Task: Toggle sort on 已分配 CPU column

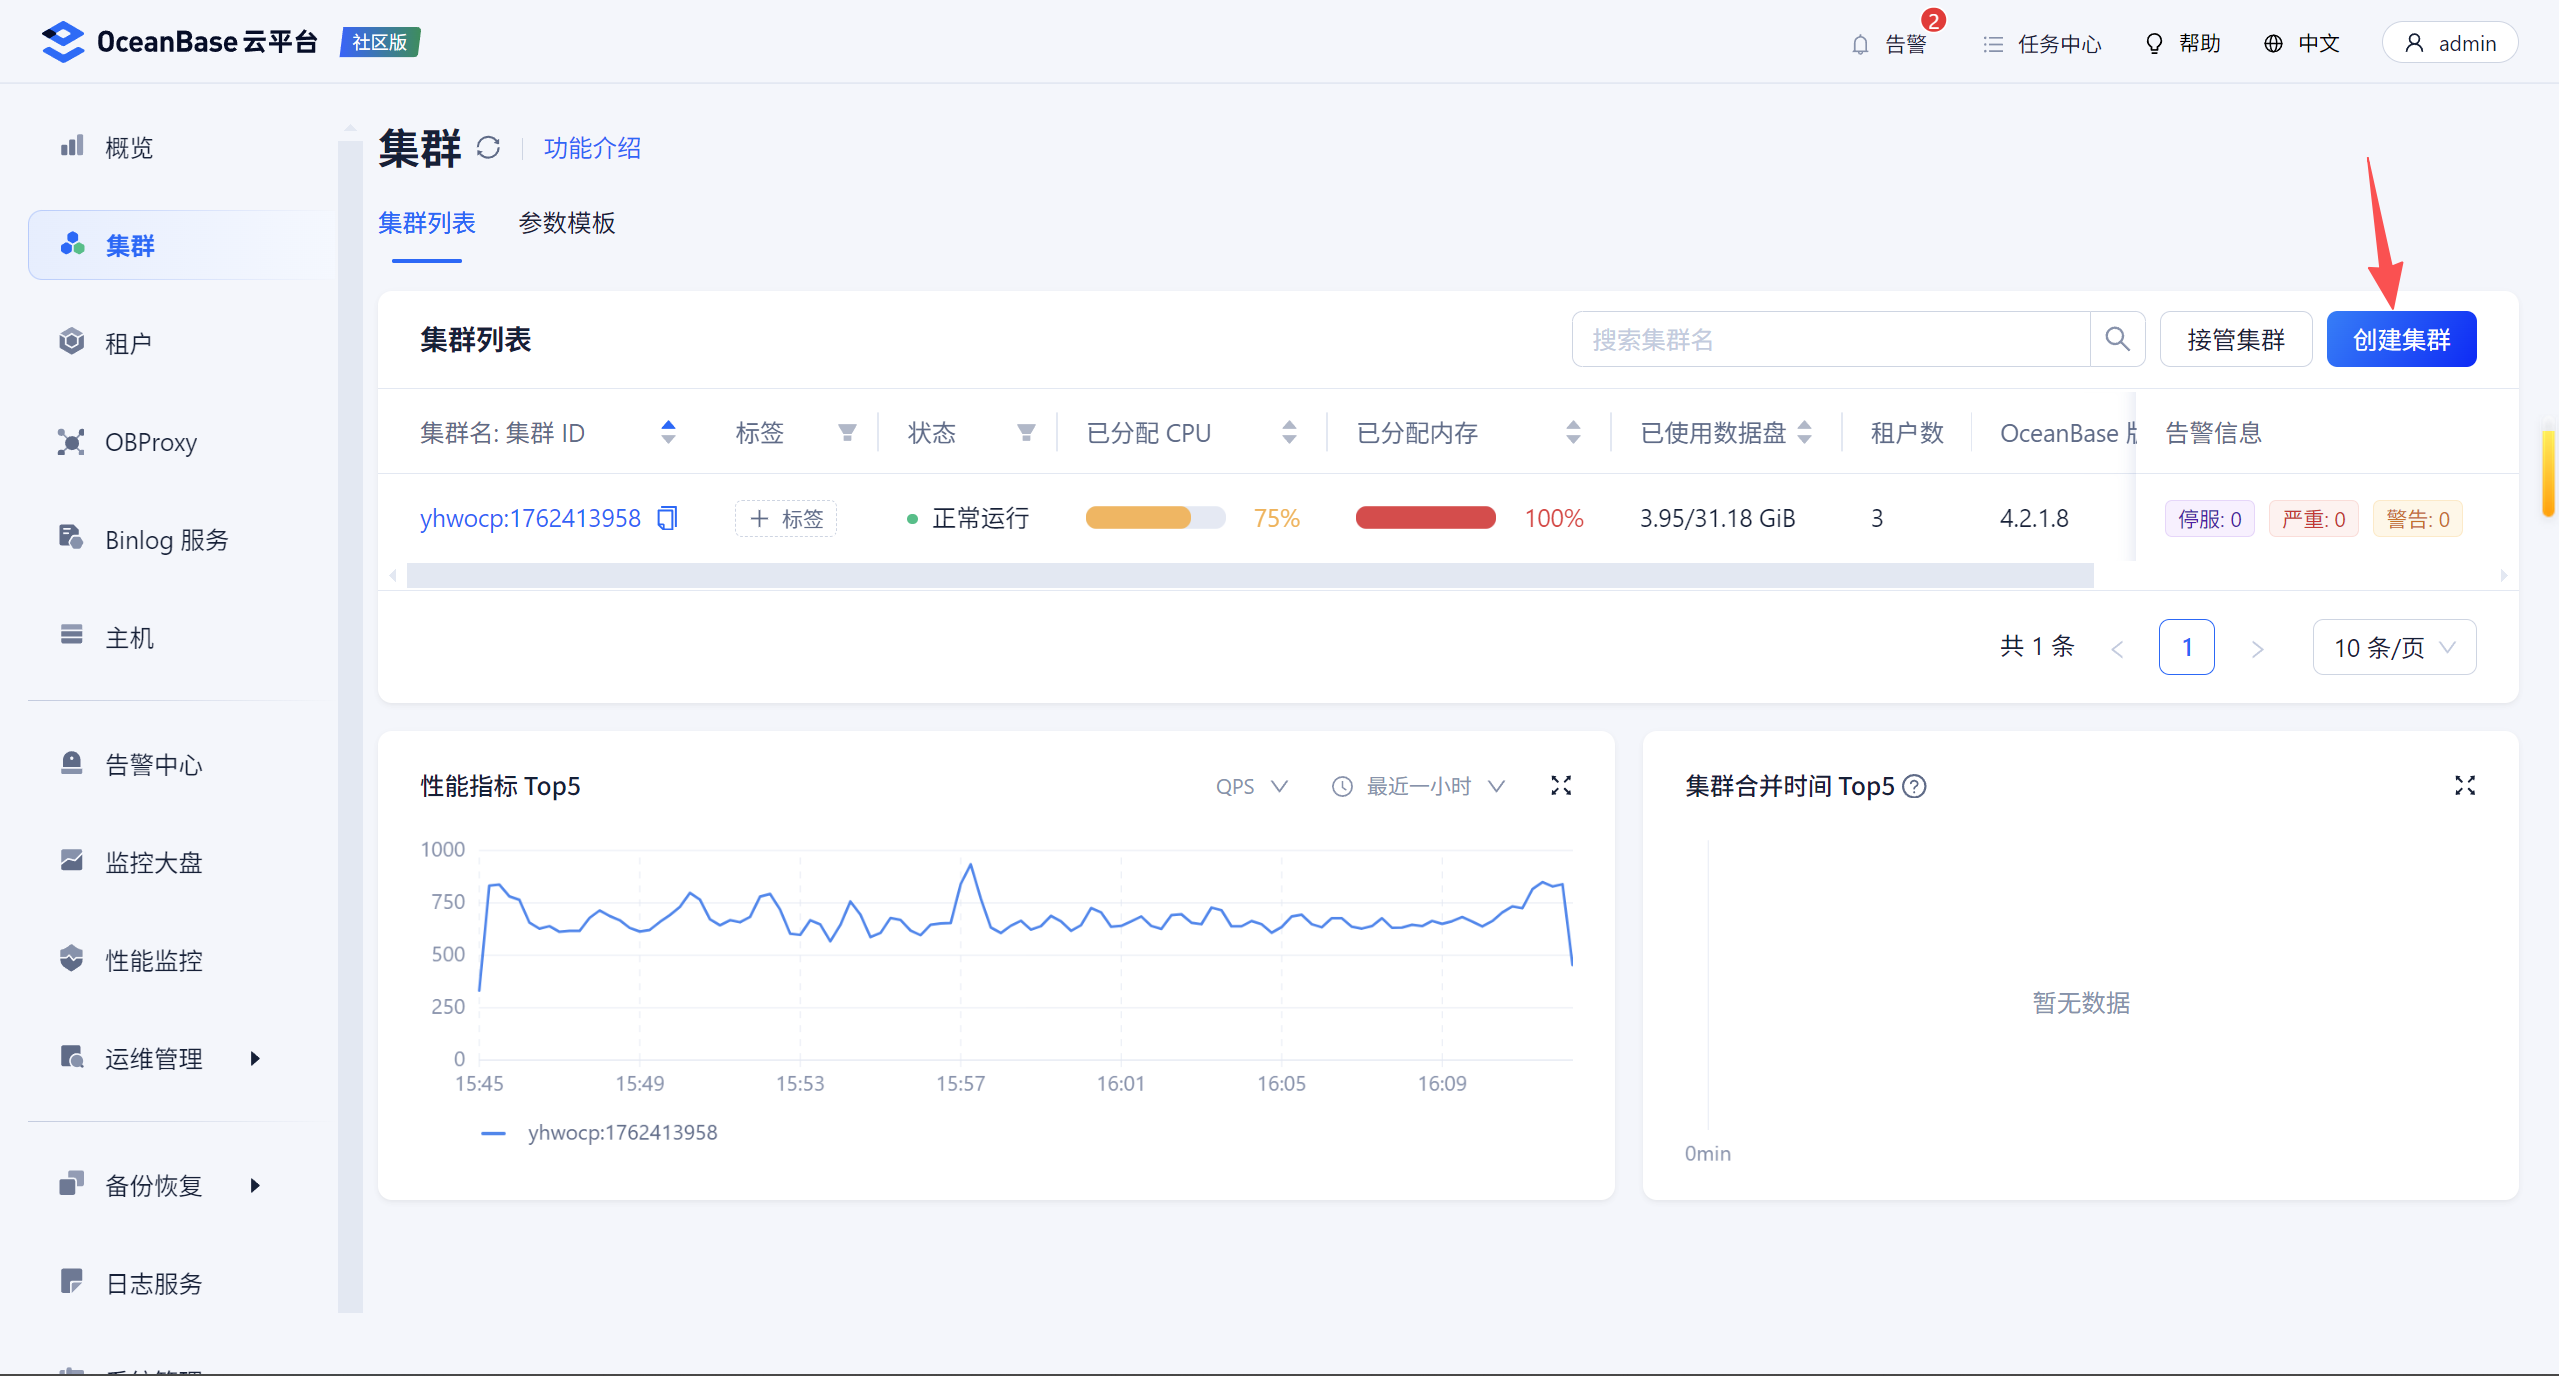Action: tap(1289, 432)
